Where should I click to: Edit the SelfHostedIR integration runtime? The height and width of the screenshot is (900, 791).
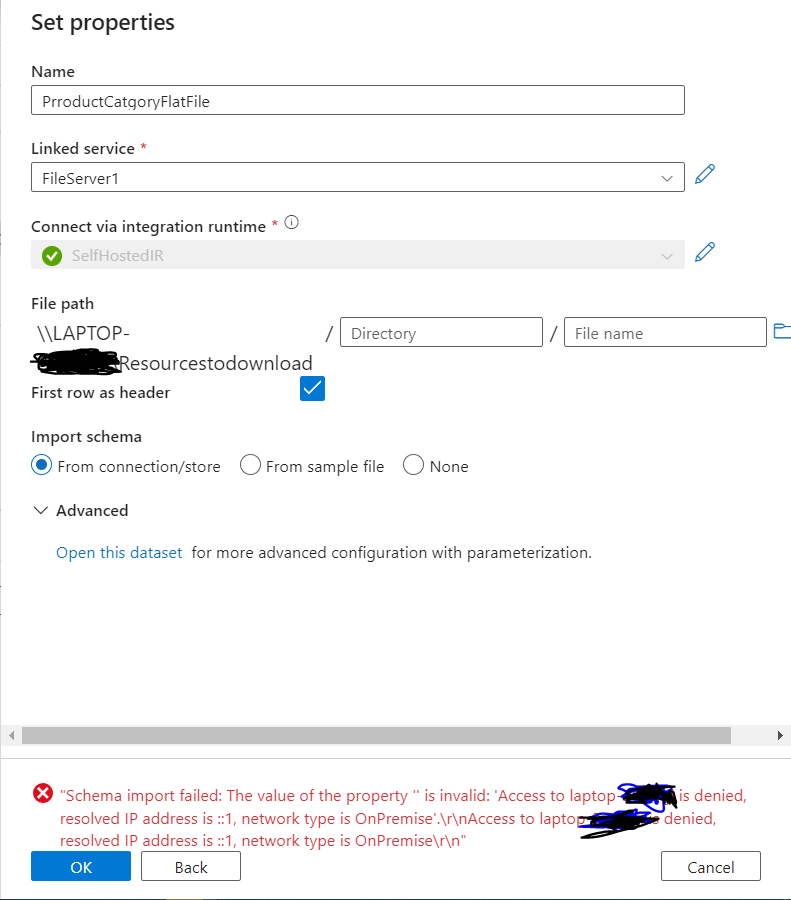click(704, 252)
